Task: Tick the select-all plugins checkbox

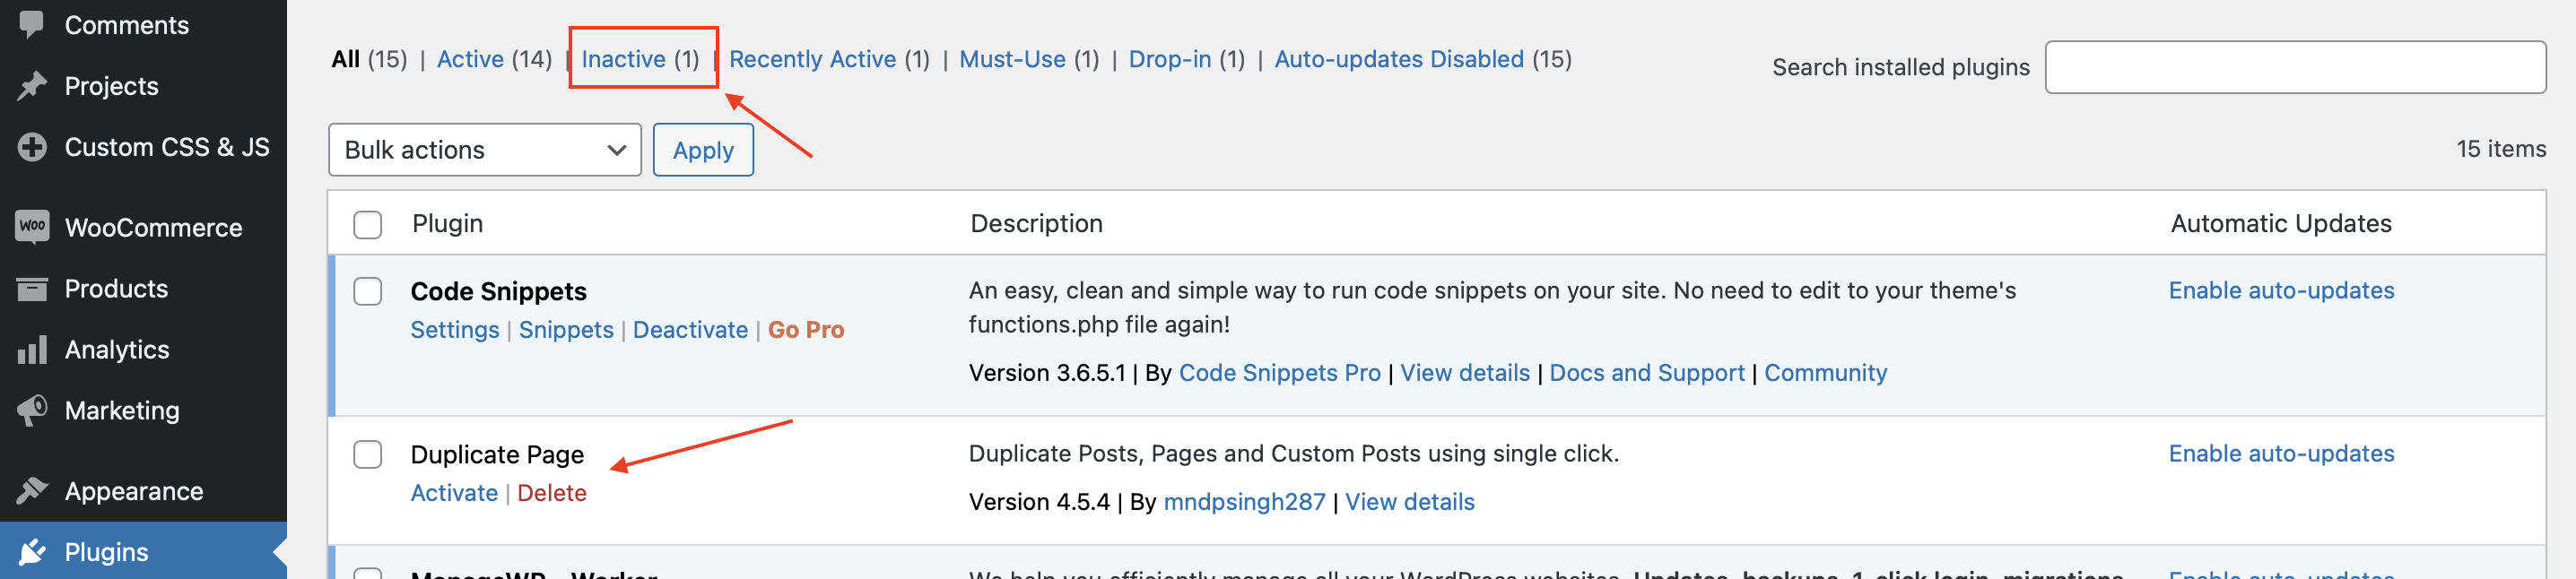Action: [368, 224]
